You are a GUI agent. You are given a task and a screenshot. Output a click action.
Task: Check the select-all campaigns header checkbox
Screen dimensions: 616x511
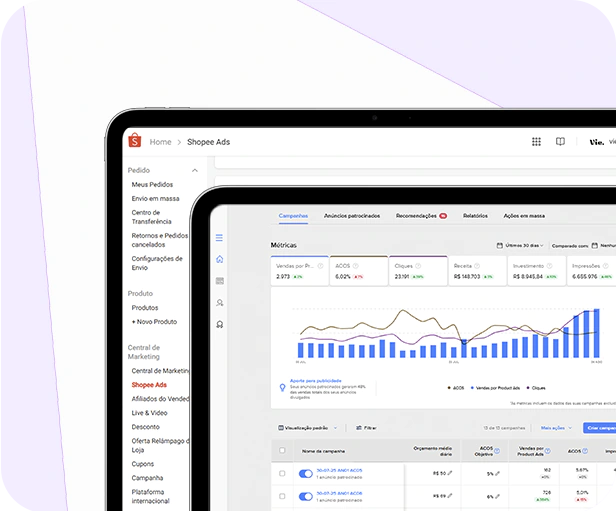[282, 451]
